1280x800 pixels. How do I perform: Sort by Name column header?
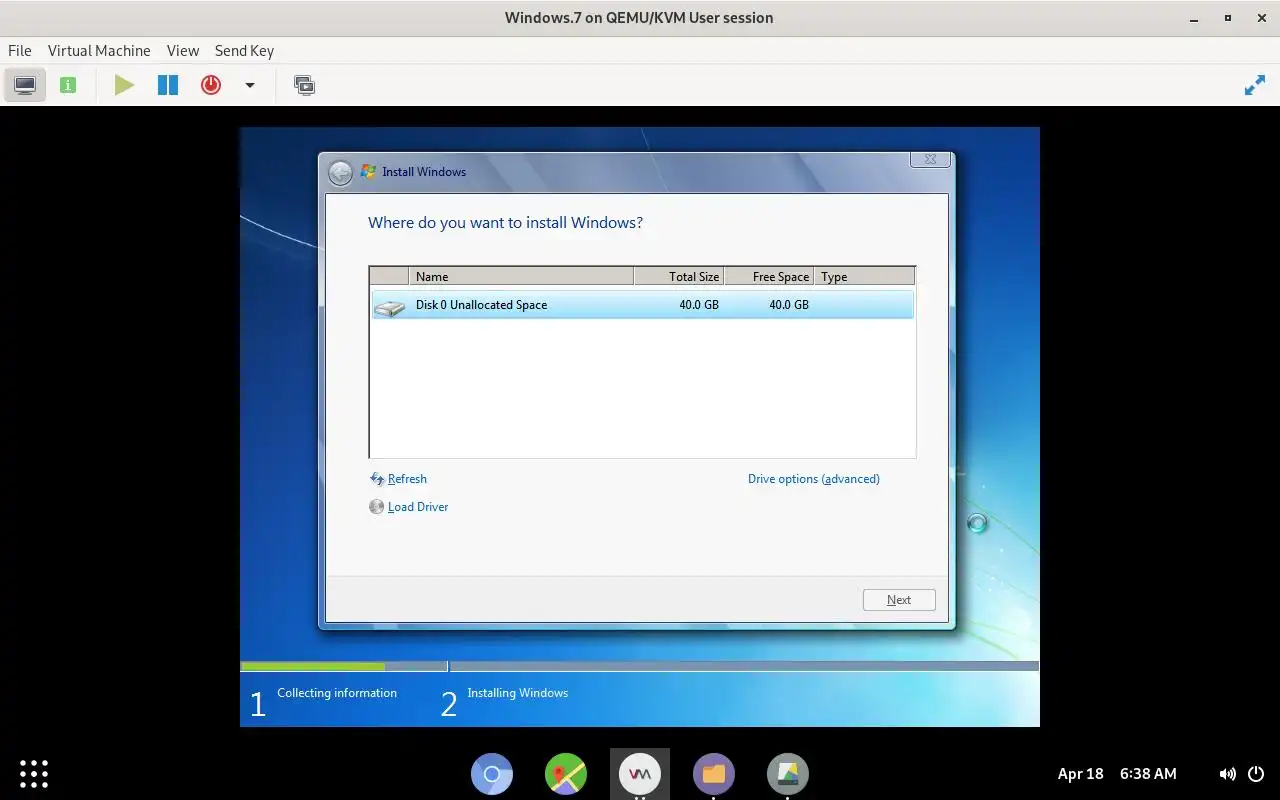click(521, 276)
